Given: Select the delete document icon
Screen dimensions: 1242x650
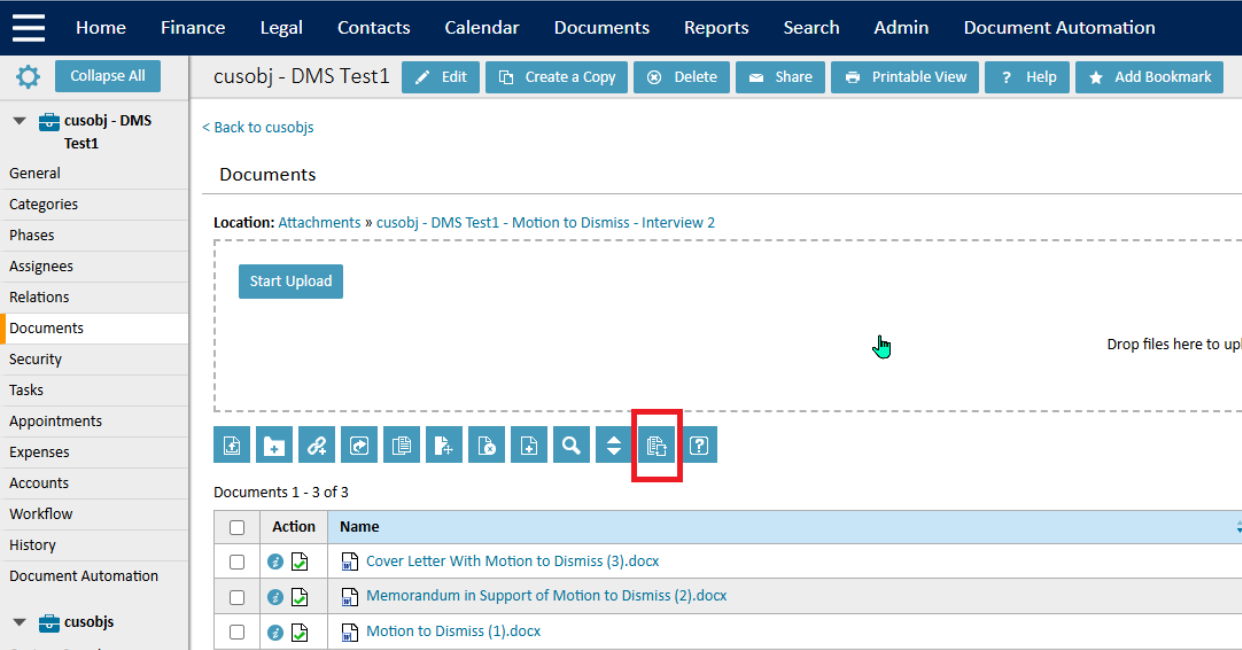Looking at the screenshot, I should coord(487,444).
